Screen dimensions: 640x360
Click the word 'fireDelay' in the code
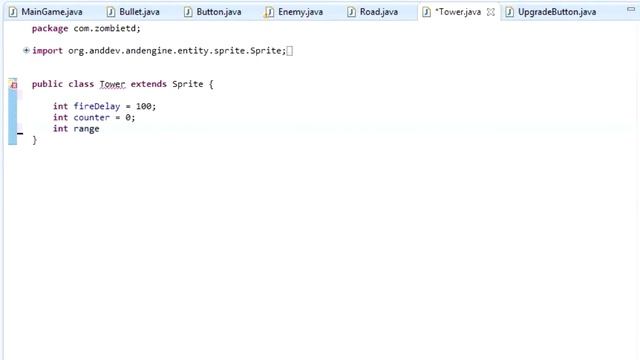(97, 106)
